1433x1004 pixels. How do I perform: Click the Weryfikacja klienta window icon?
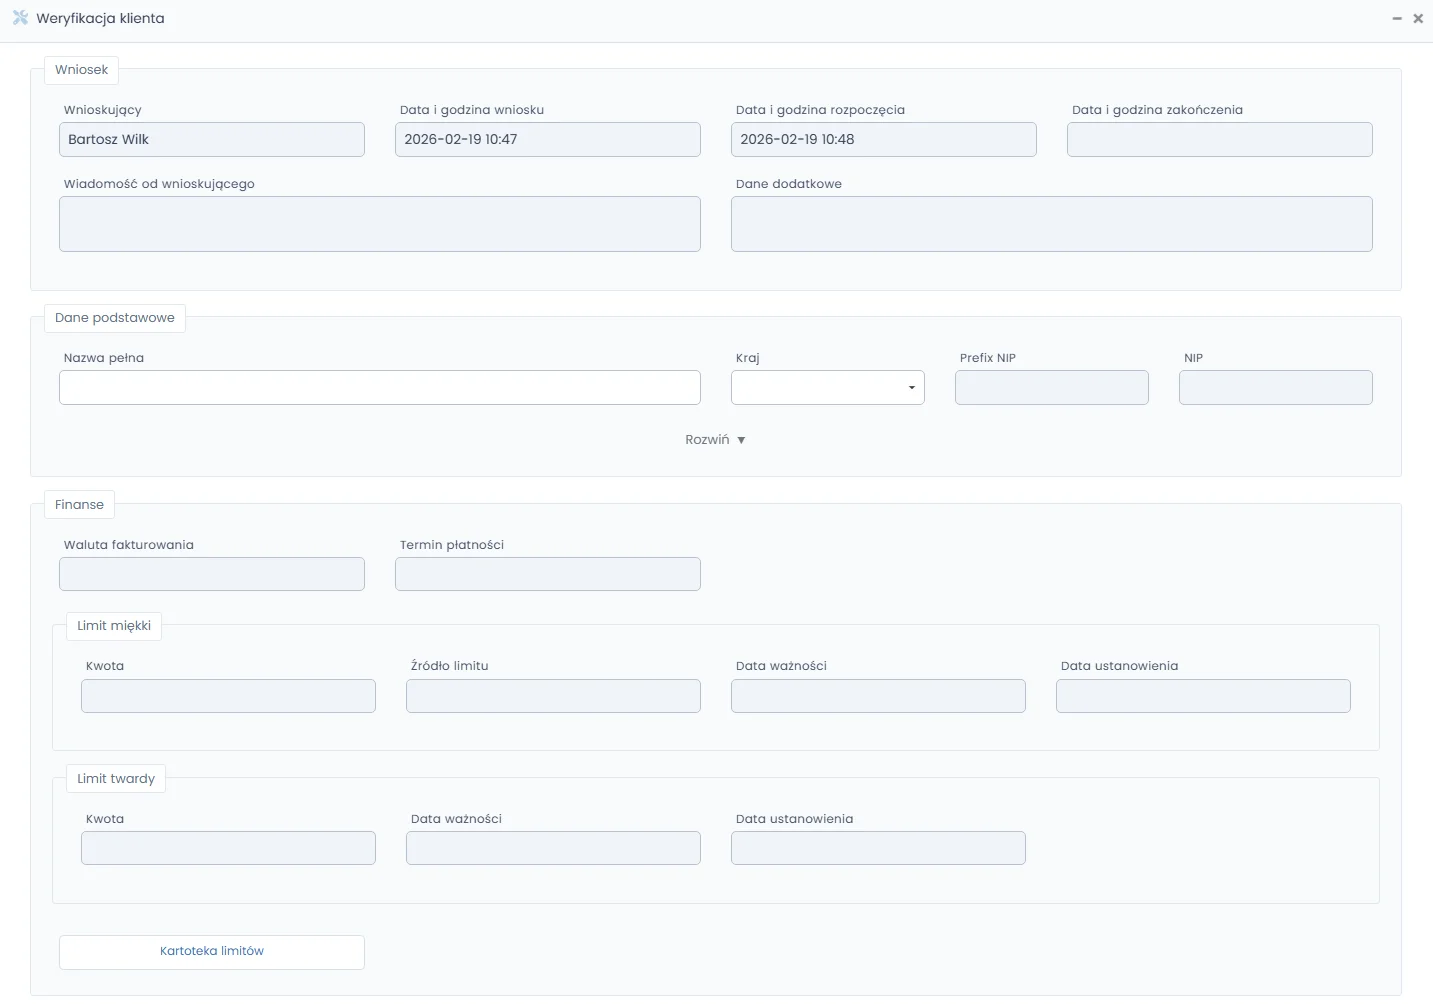[20, 18]
